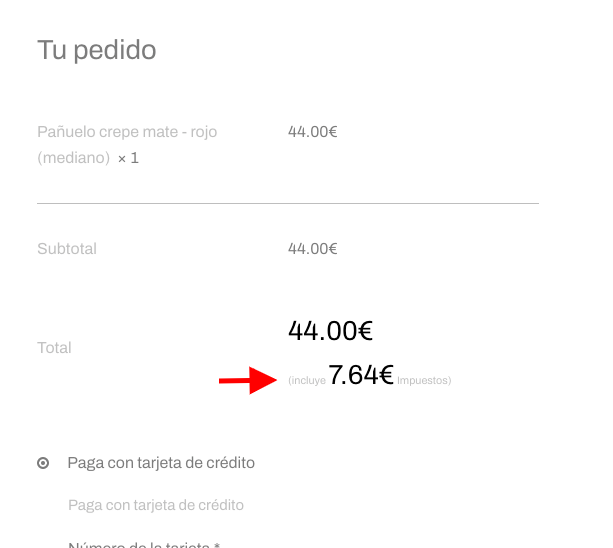Image resolution: width=613 pixels, height=548 pixels.
Task: Click the "Paga con tarjeta de crédito" payment label
Action: click(x=161, y=463)
